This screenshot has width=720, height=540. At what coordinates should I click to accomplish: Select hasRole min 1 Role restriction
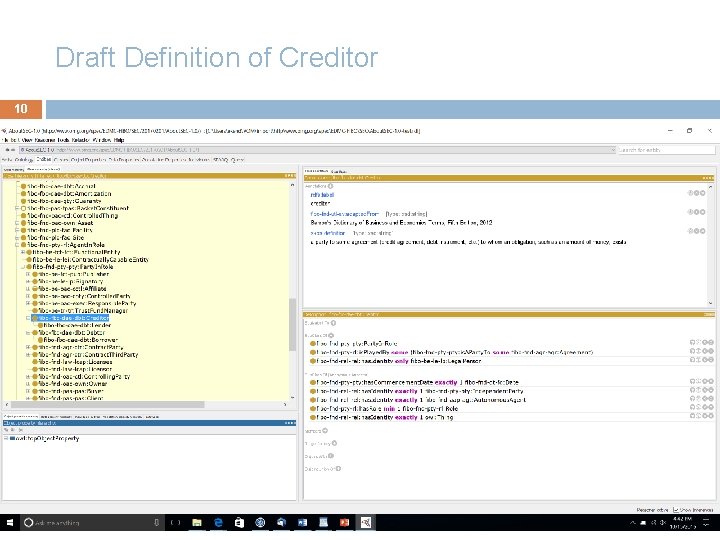tap(387, 408)
